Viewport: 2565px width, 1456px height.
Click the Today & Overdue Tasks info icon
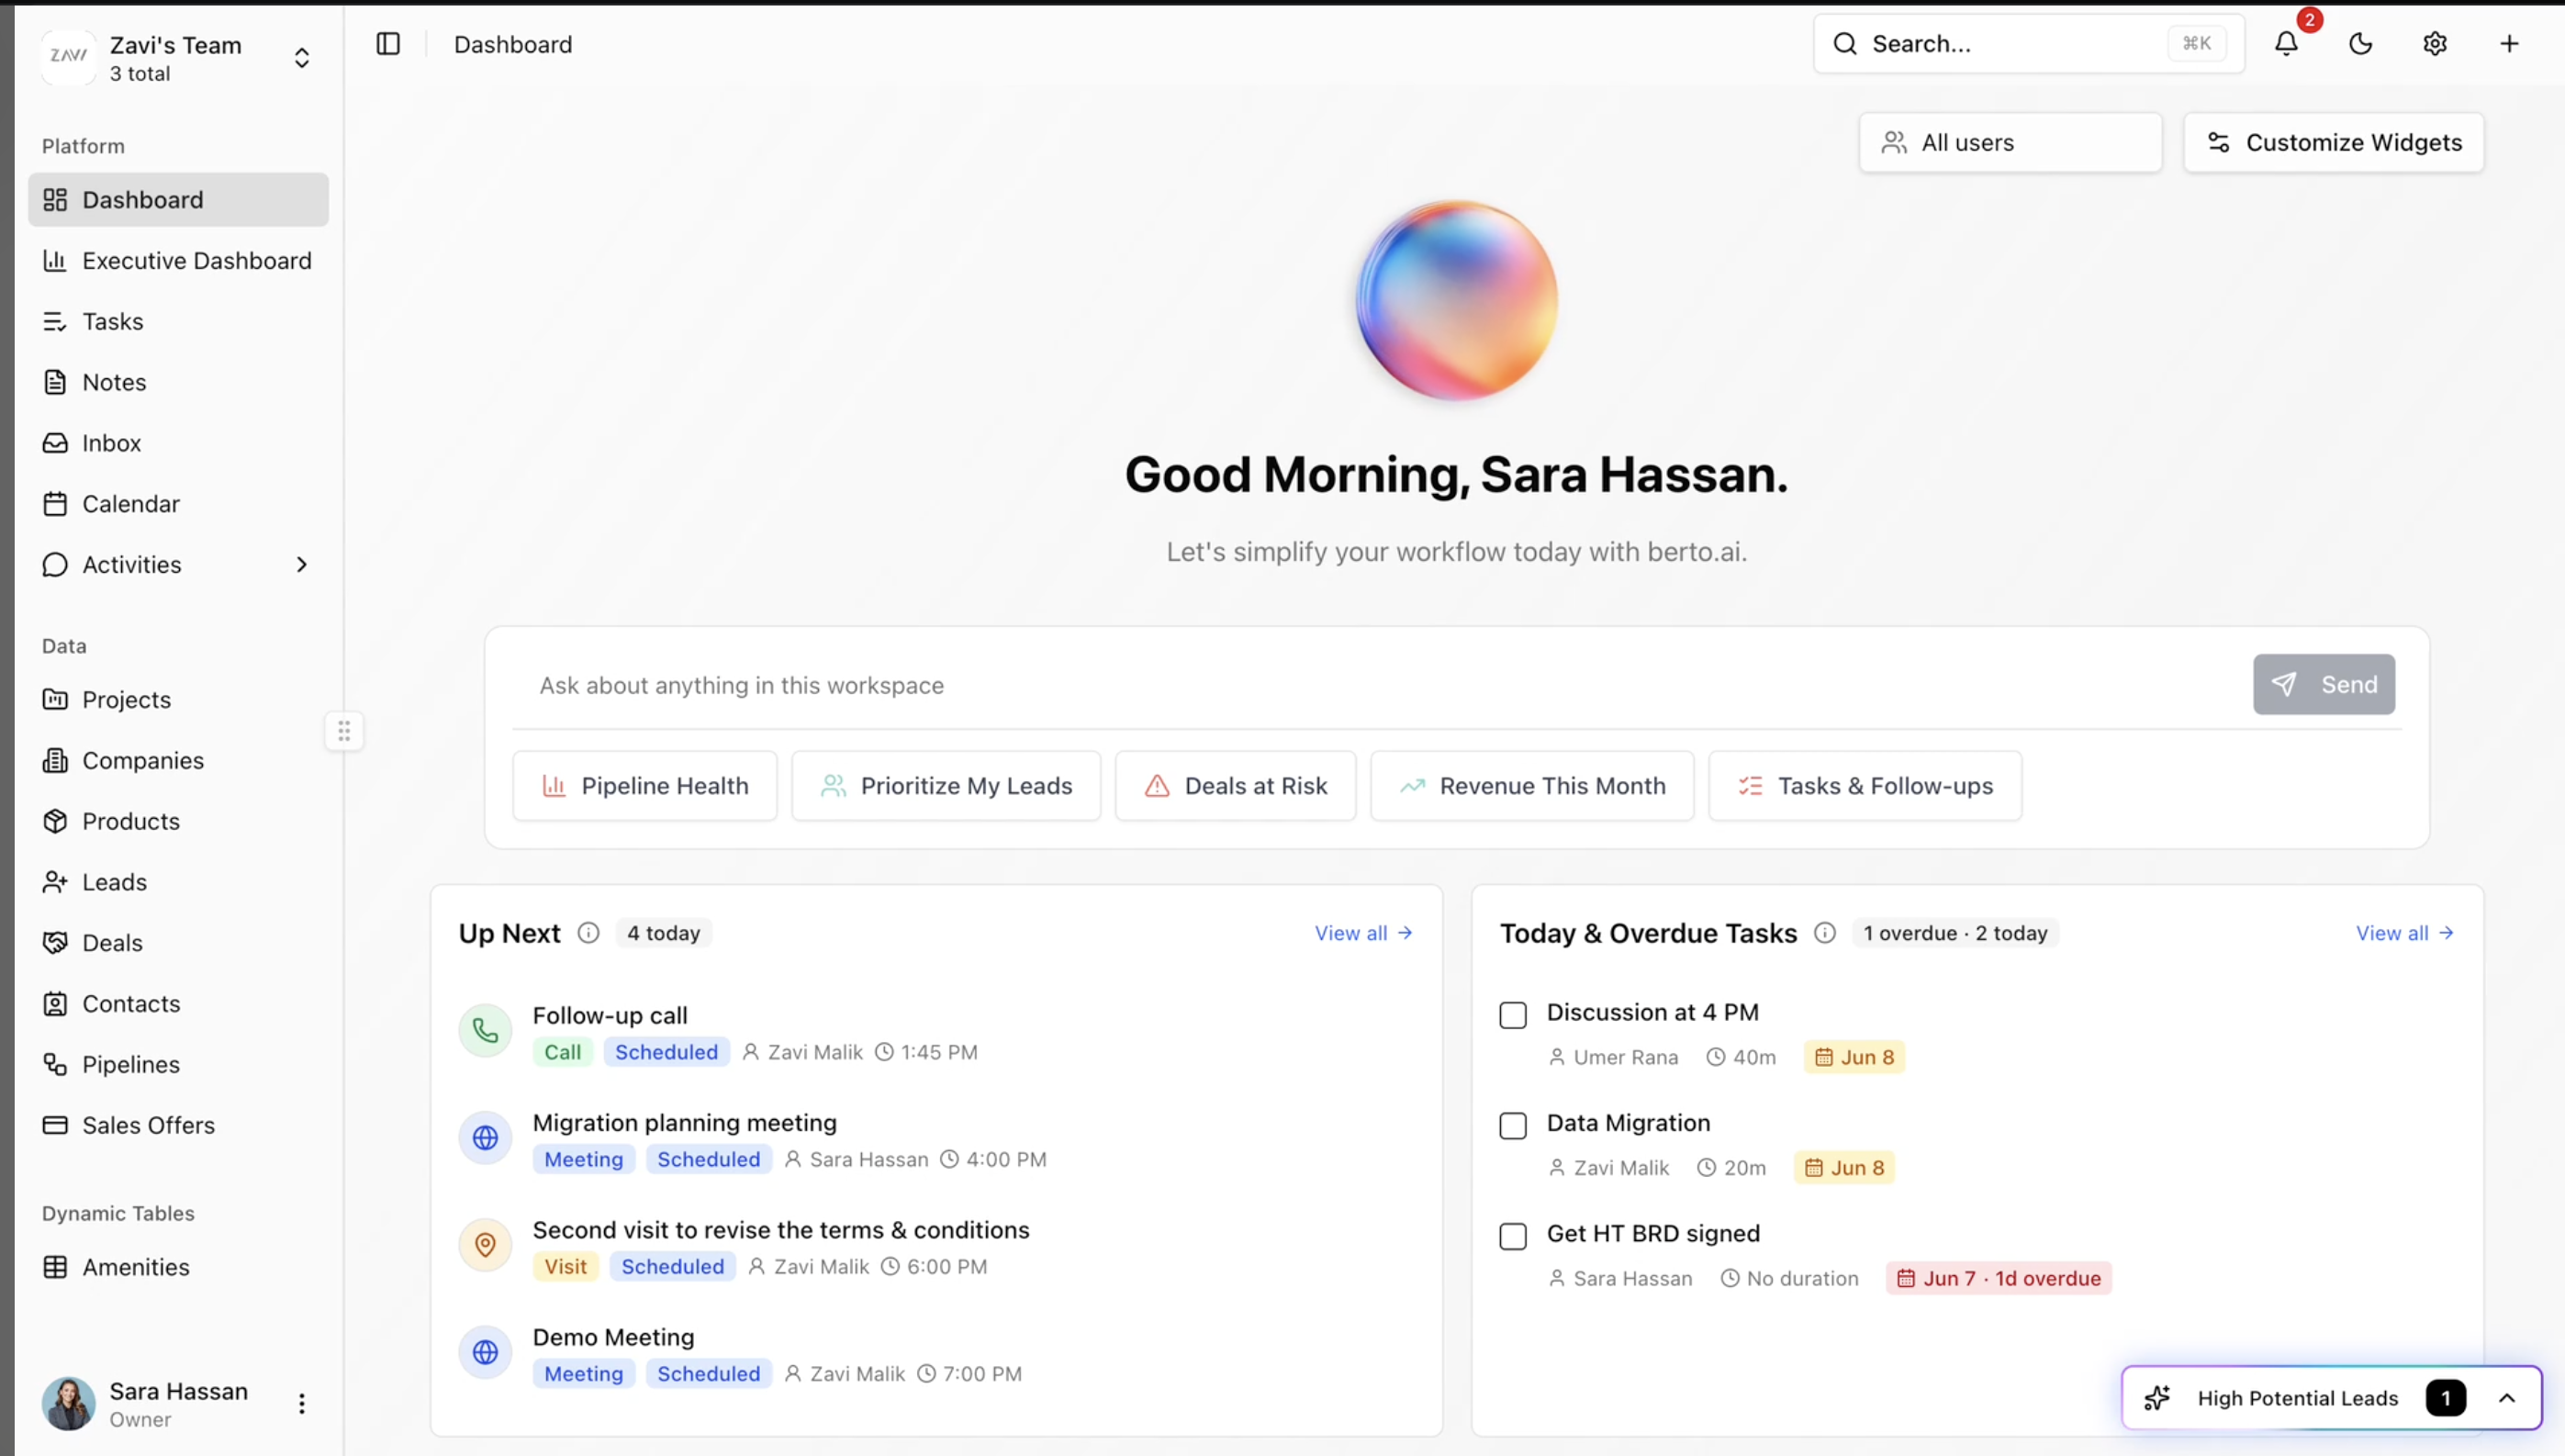click(1825, 934)
